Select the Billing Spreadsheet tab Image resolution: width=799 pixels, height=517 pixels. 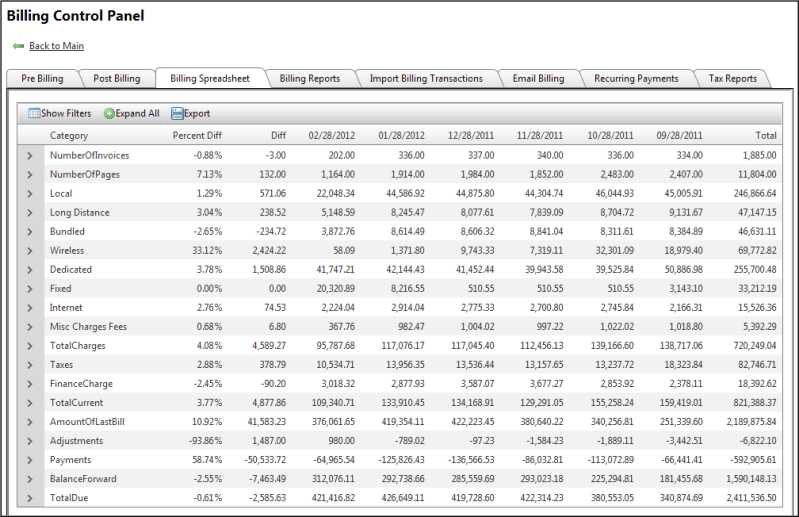[x=210, y=78]
